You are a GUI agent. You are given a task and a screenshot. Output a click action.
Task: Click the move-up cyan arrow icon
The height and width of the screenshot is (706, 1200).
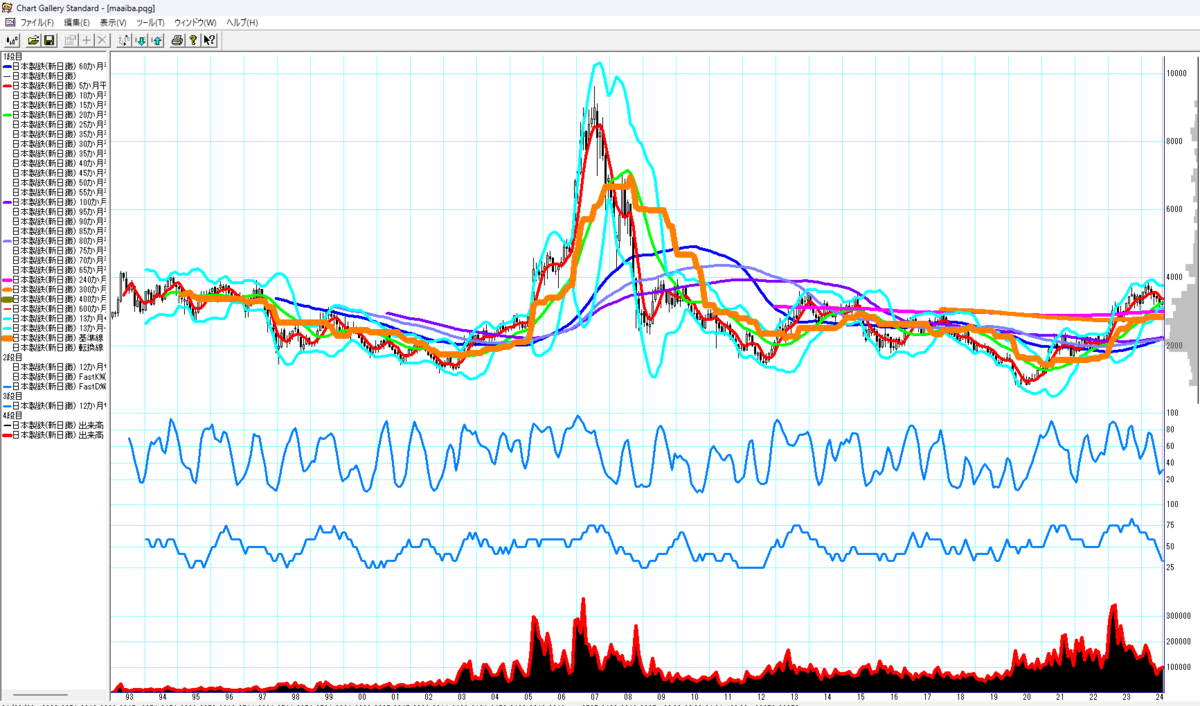pyautogui.click(x=157, y=40)
